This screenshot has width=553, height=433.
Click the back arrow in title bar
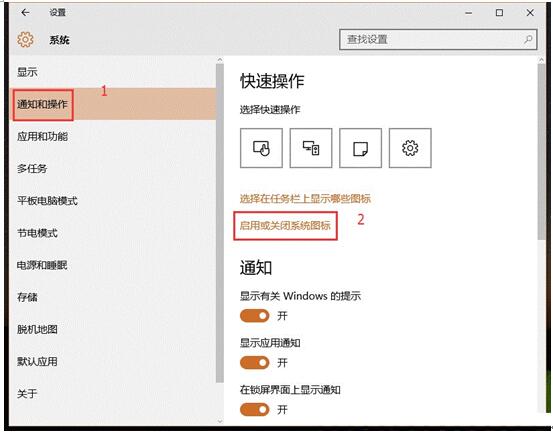25,13
